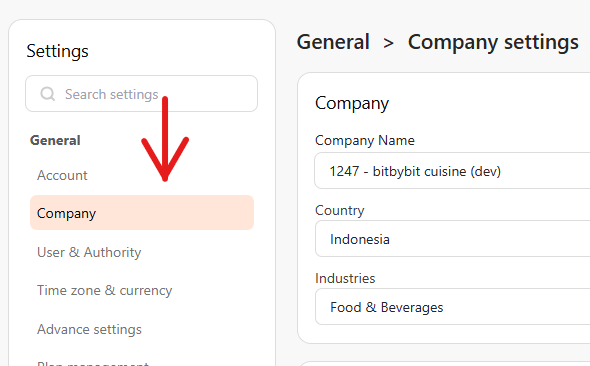
Task: Click the Industries field label
Action: [345, 278]
